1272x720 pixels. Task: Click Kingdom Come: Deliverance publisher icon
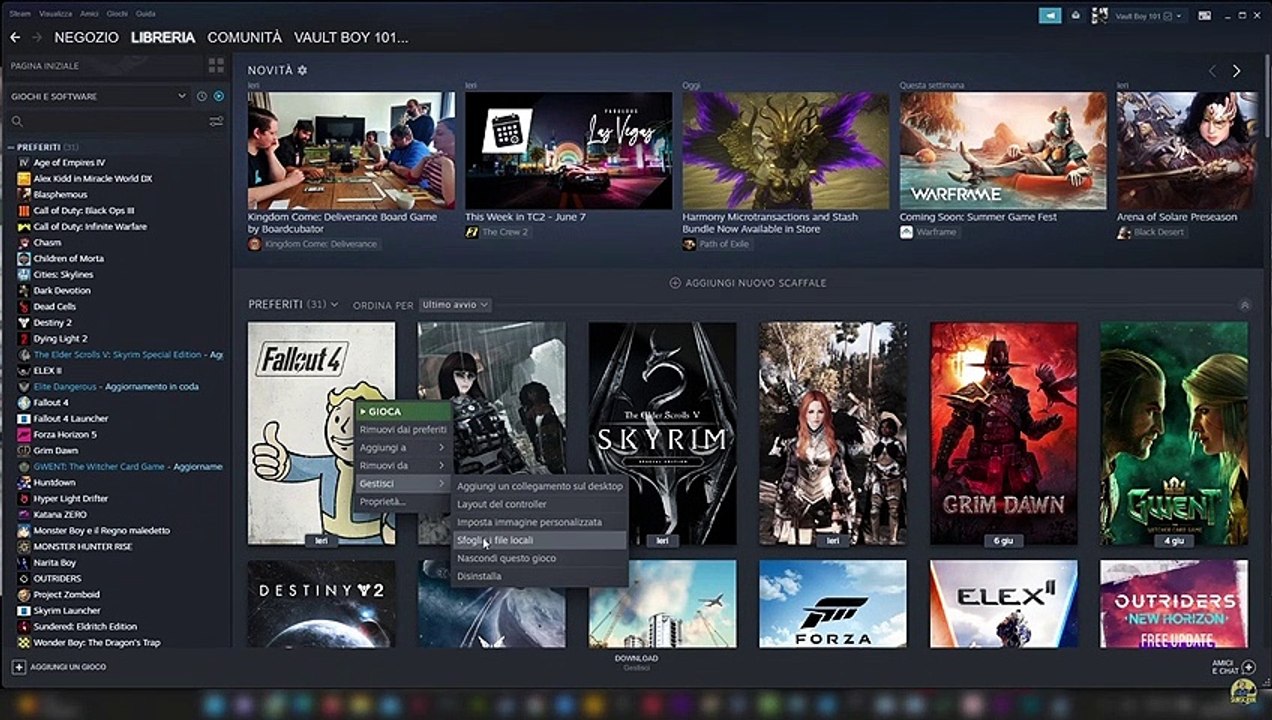pos(254,244)
